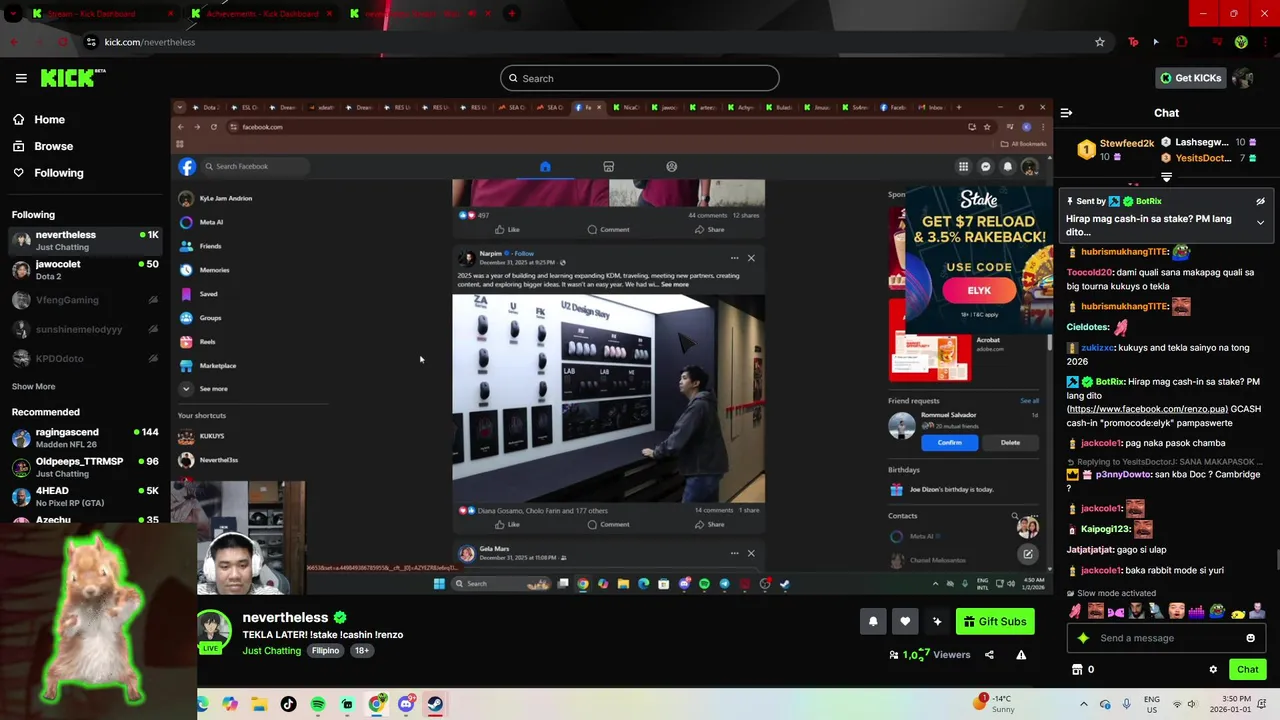Toggle follow heart button

[905, 621]
